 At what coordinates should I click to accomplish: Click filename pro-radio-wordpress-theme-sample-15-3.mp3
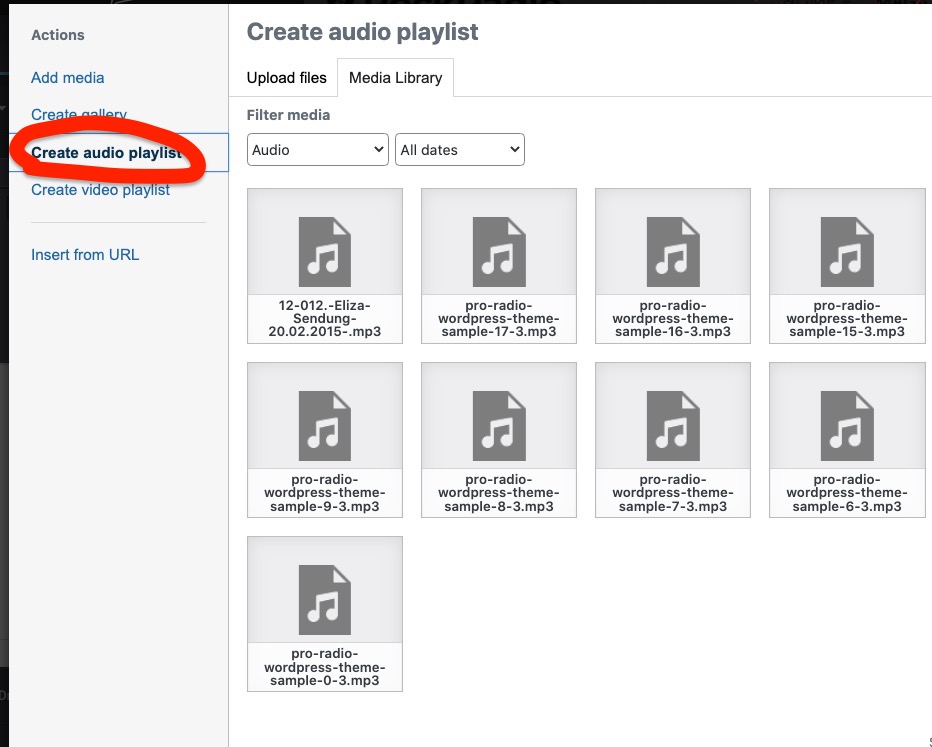847,319
